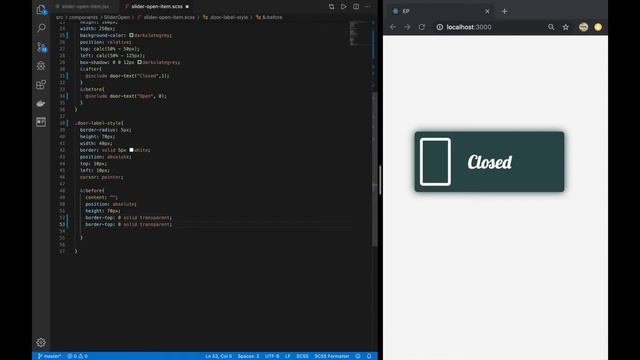The image size is (640, 360).
Task: Go back in the browser
Action: coord(393,27)
